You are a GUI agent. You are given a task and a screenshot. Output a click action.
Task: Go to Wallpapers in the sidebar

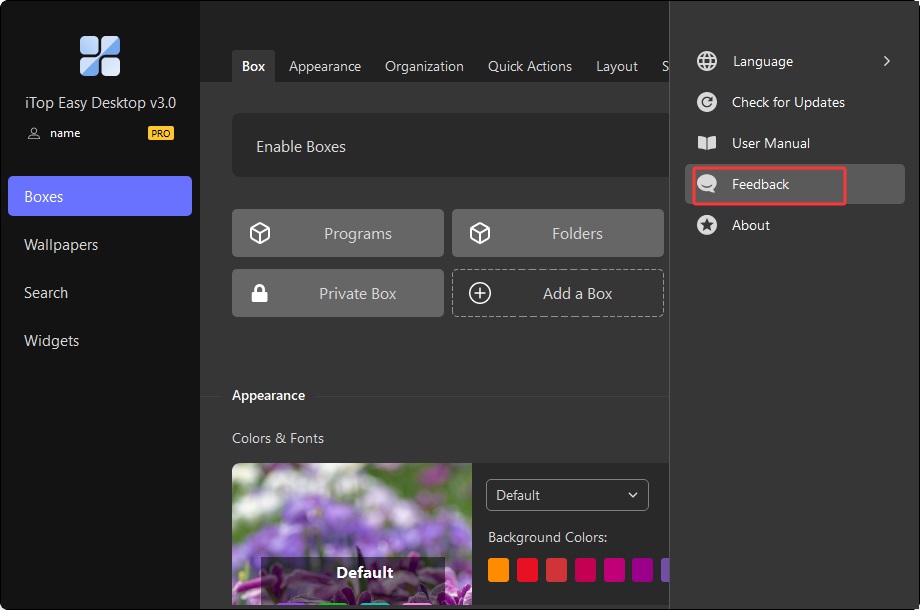100,245
